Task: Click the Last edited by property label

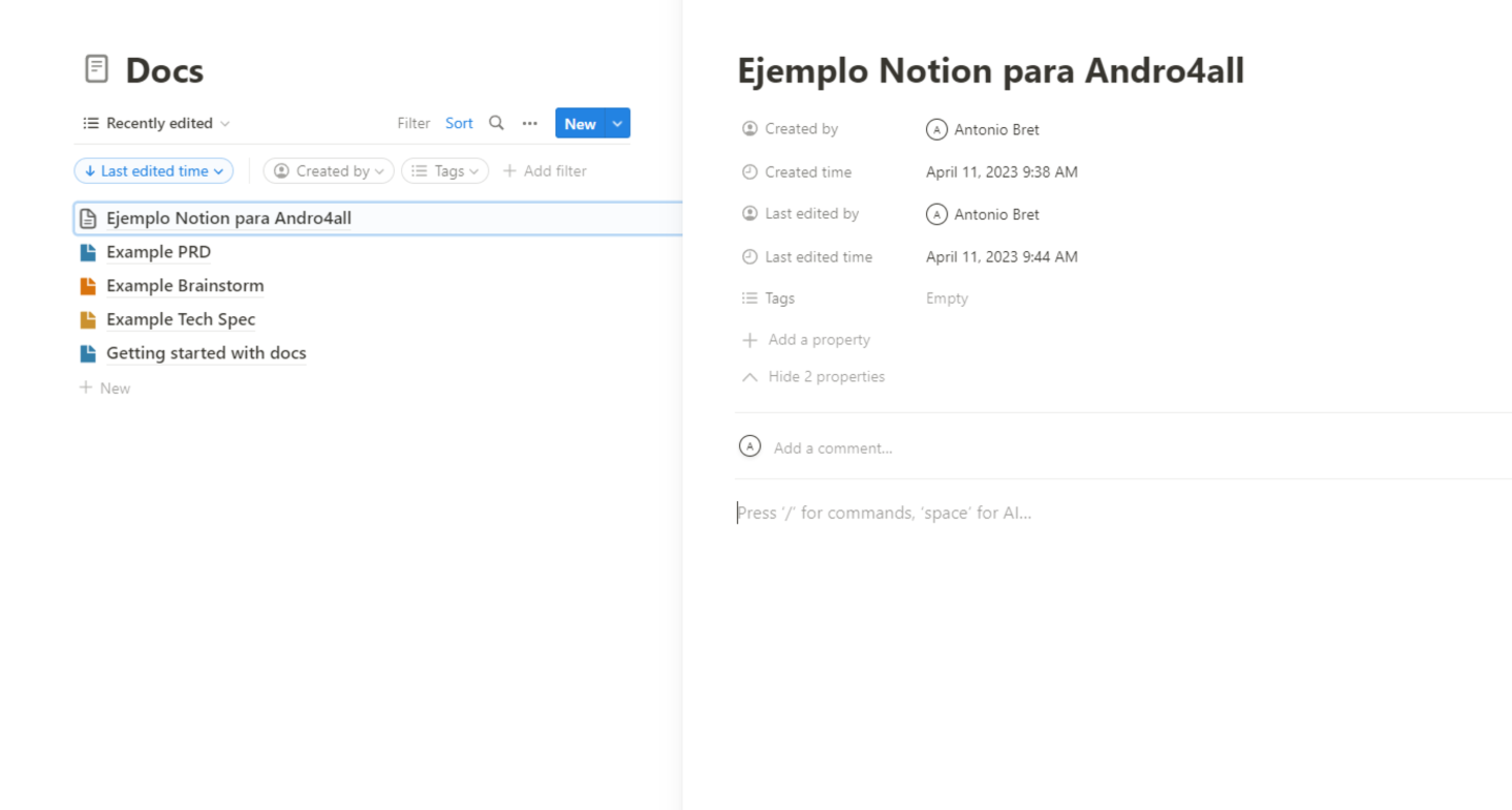Action: [812, 214]
